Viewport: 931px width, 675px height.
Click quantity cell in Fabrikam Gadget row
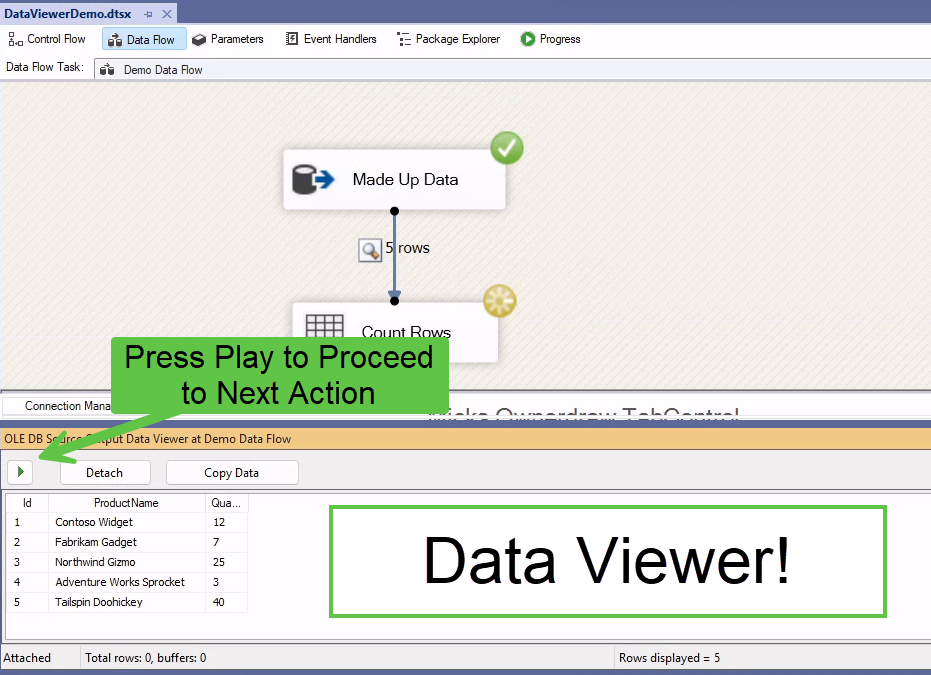pyautogui.click(x=226, y=542)
